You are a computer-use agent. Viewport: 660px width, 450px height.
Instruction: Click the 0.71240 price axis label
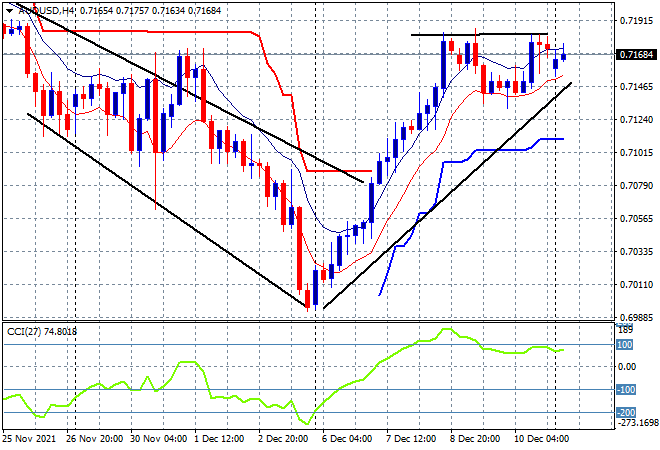pyautogui.click(x=636, y=120)
